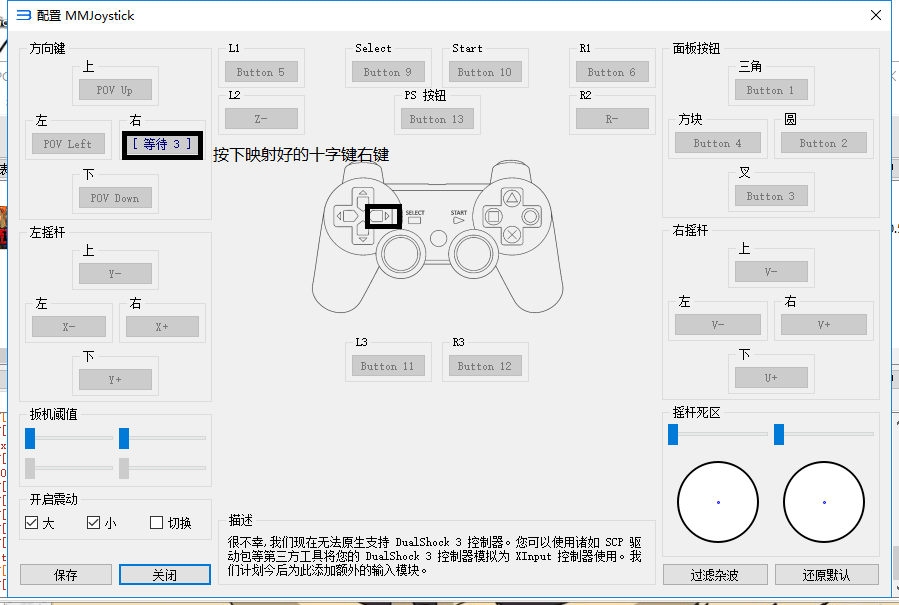Click the PS 按钮 Button 13 mapping
The height and width of the screenshot is (605, 899).
437,119
